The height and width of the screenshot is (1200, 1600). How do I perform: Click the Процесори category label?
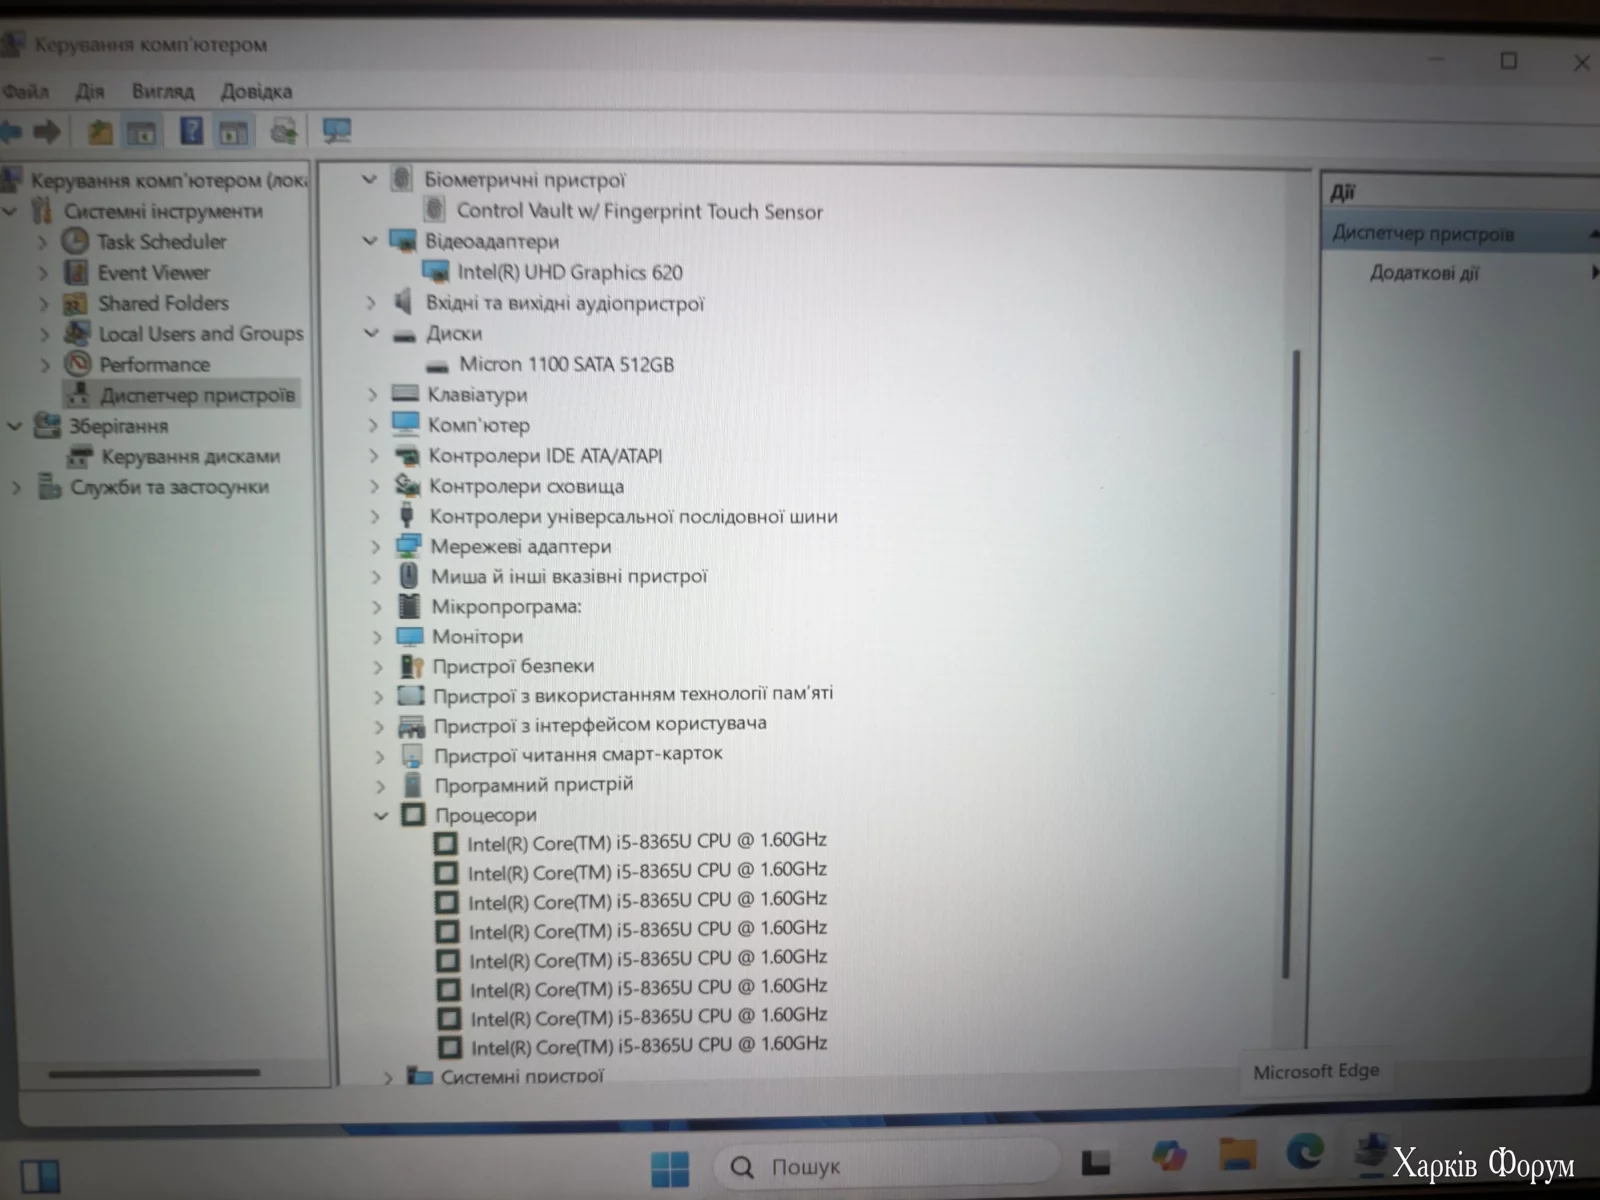point(485,815)
